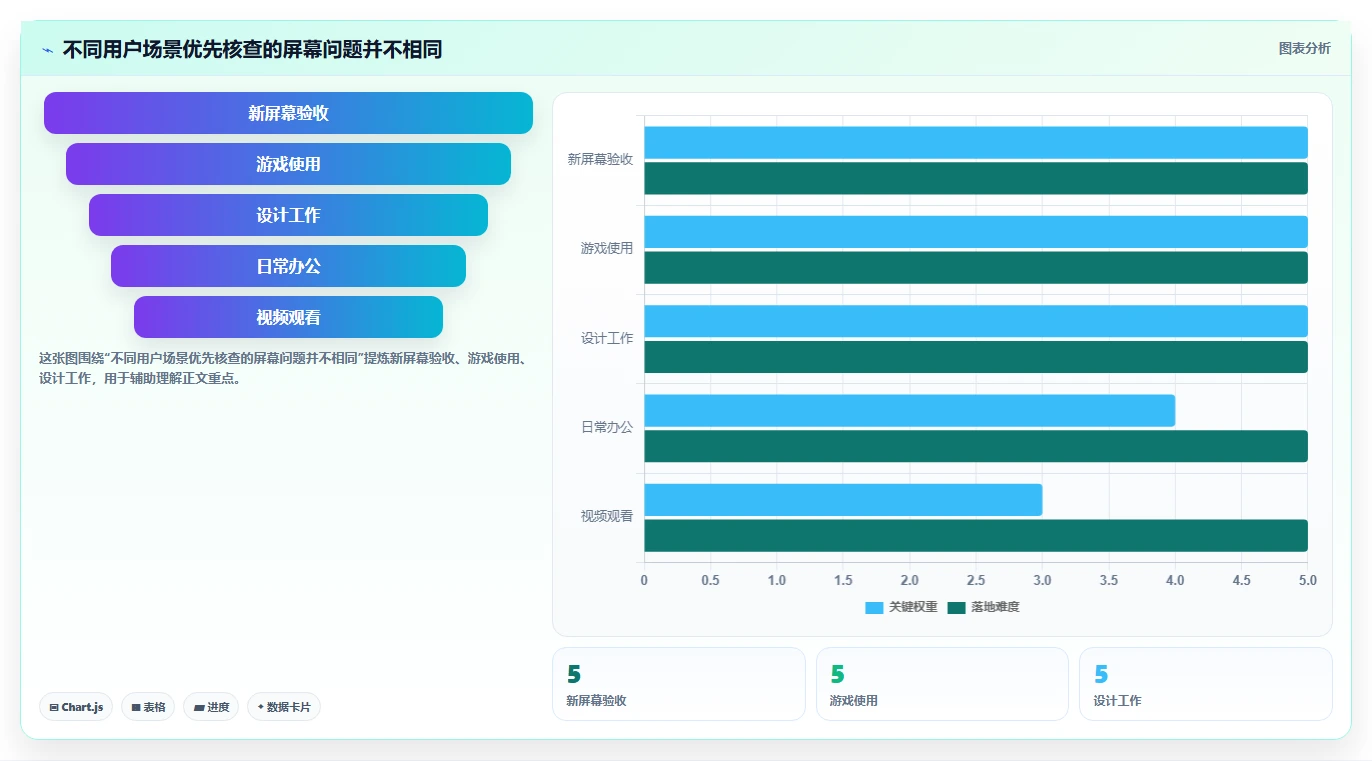Viewport: 1372px width, 761px height.
Task: Toggle the 关键权重 legend item
Action: point(901,607)
